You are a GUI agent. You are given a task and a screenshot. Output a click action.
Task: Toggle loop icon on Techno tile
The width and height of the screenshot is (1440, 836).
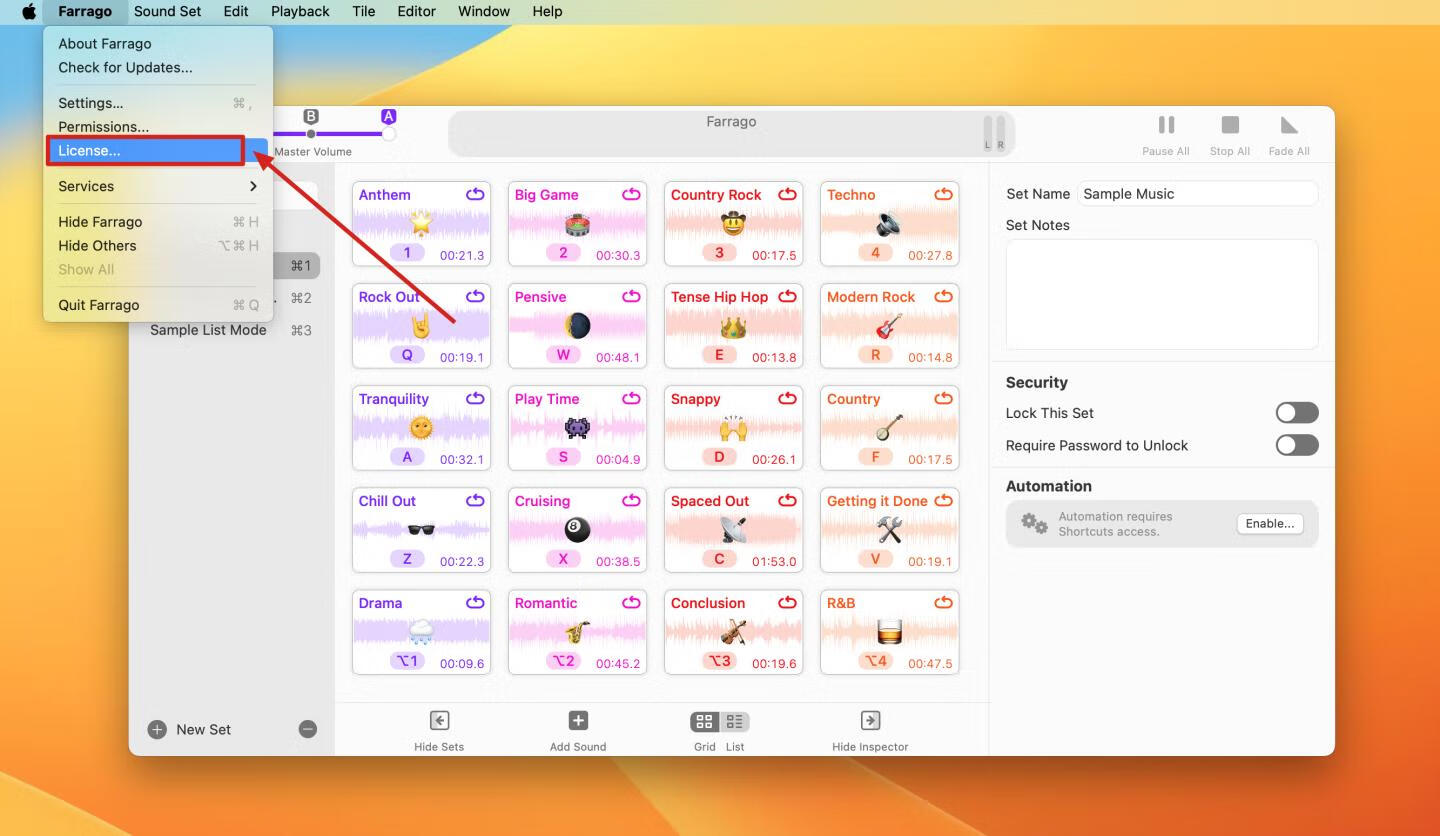pos(943,194)
